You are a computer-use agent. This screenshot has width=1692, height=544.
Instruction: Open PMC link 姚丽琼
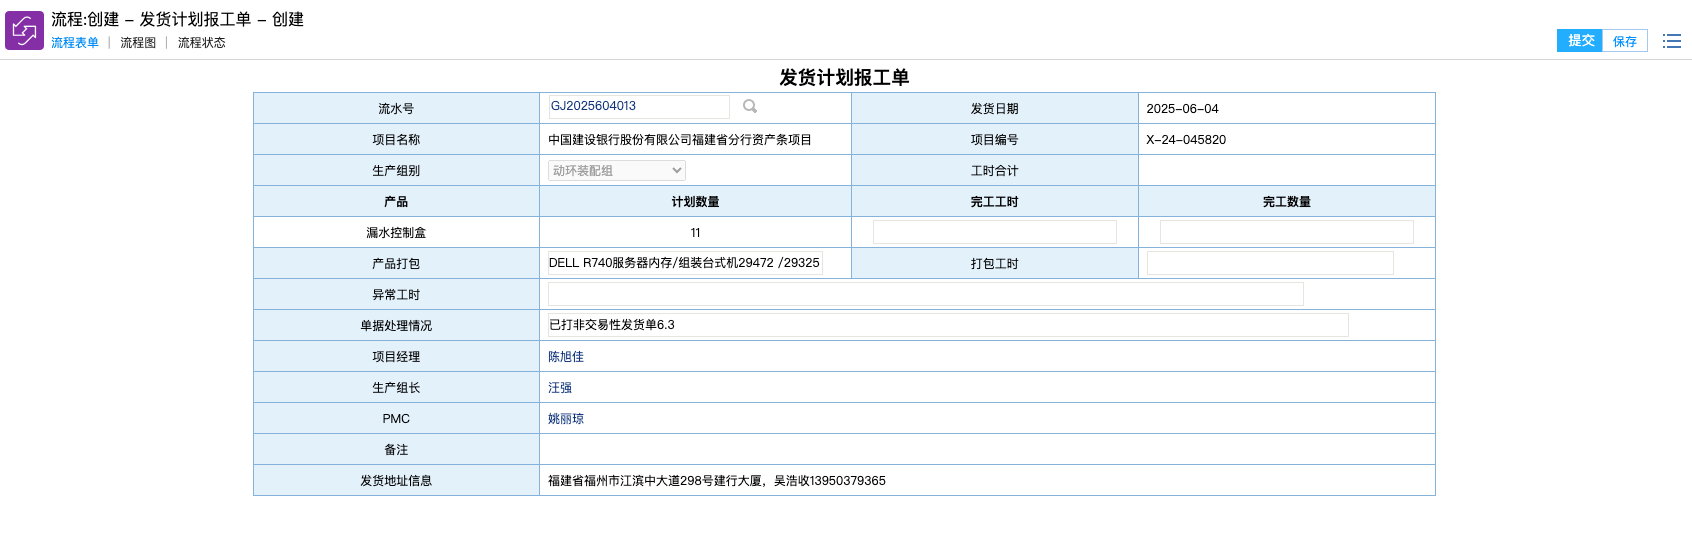566,419
